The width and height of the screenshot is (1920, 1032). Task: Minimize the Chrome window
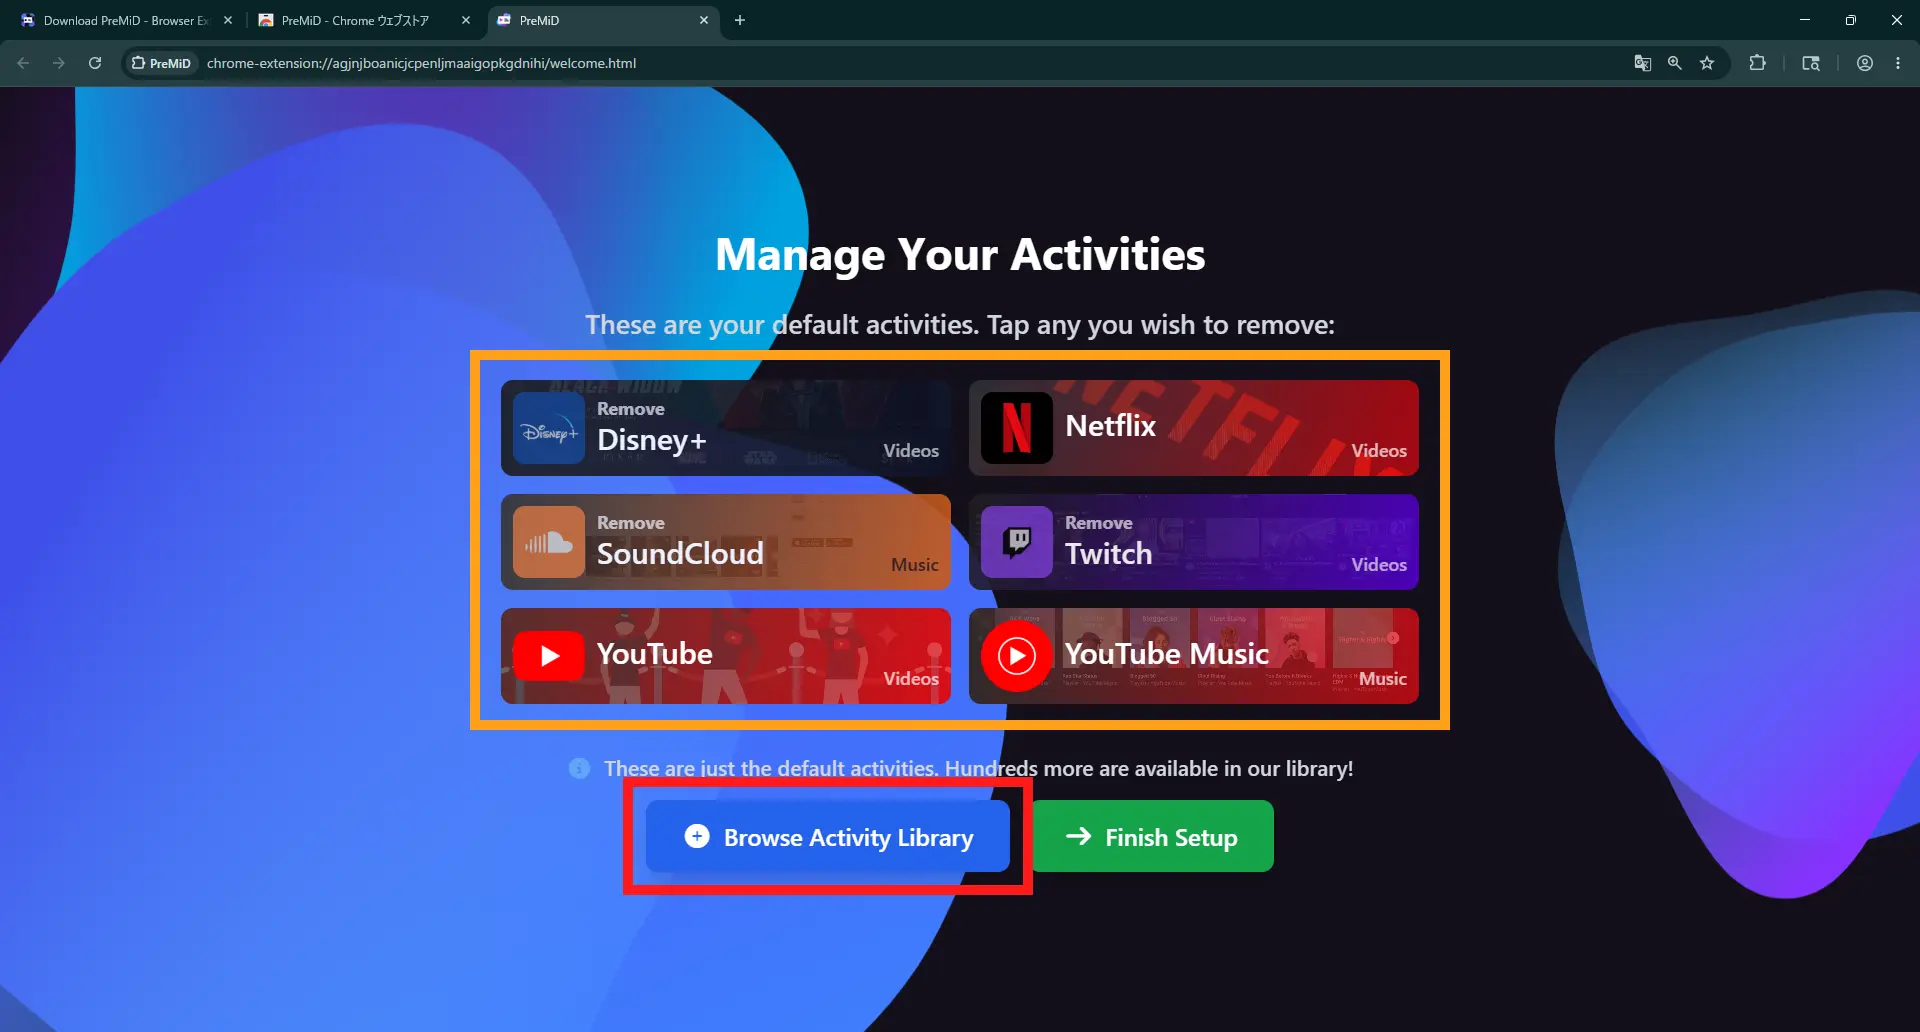click(x=1805, y=20)
